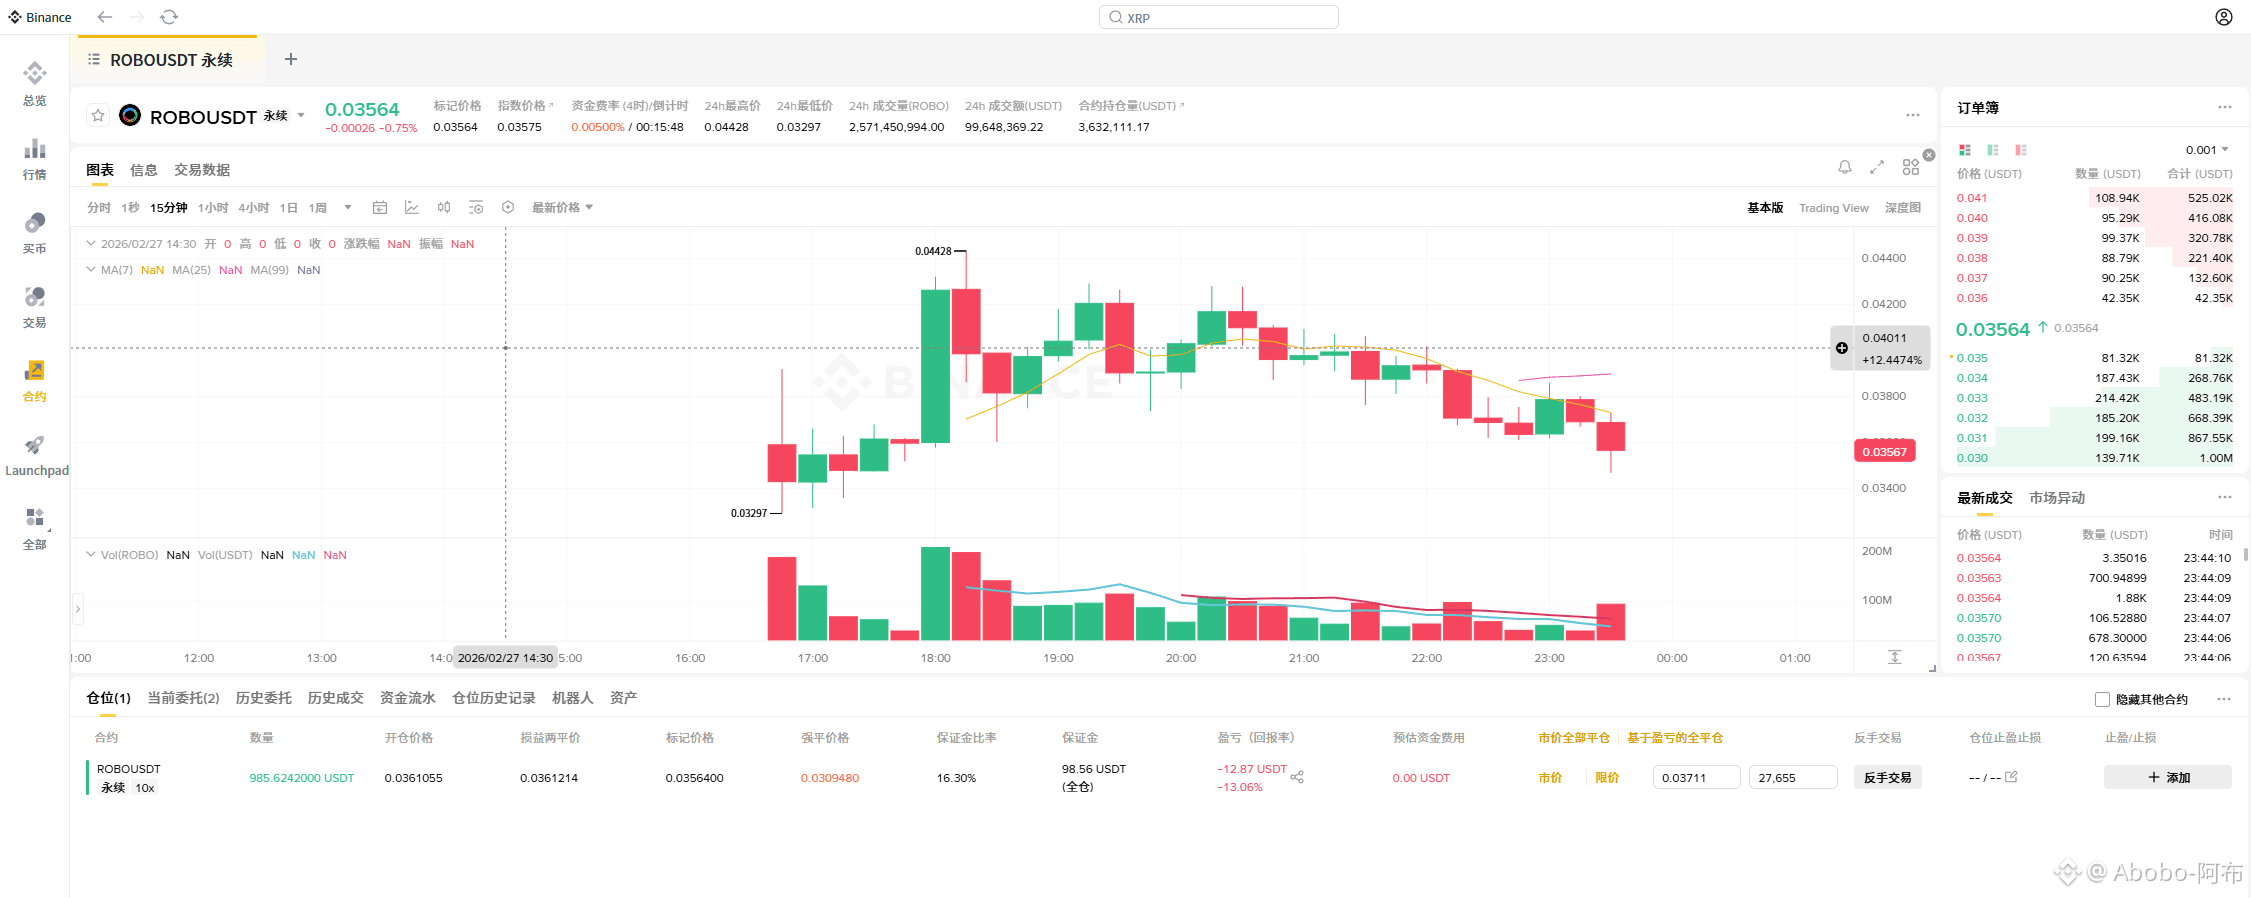This screenshot has height=898, width=2251.
Task: Open 全部 all apps in left sidebar
Action: [x=35, y=528]
